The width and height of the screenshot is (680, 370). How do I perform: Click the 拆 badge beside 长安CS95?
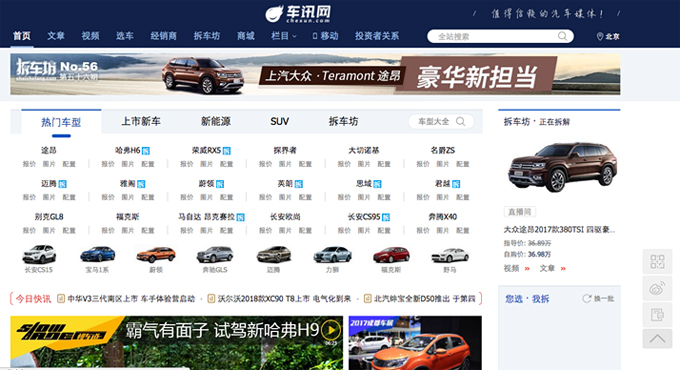(386, 217)
